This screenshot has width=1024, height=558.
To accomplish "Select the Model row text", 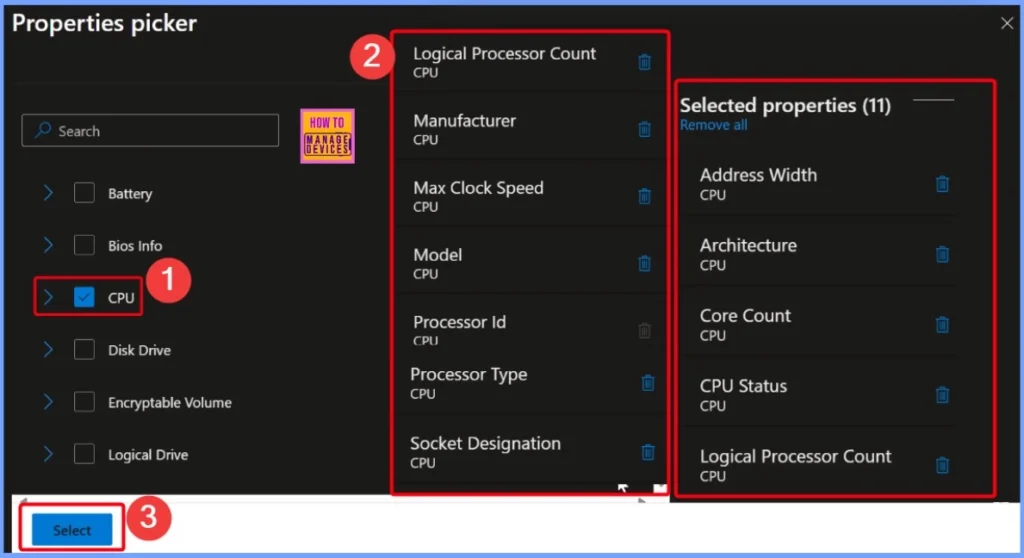I will (438, 255).
